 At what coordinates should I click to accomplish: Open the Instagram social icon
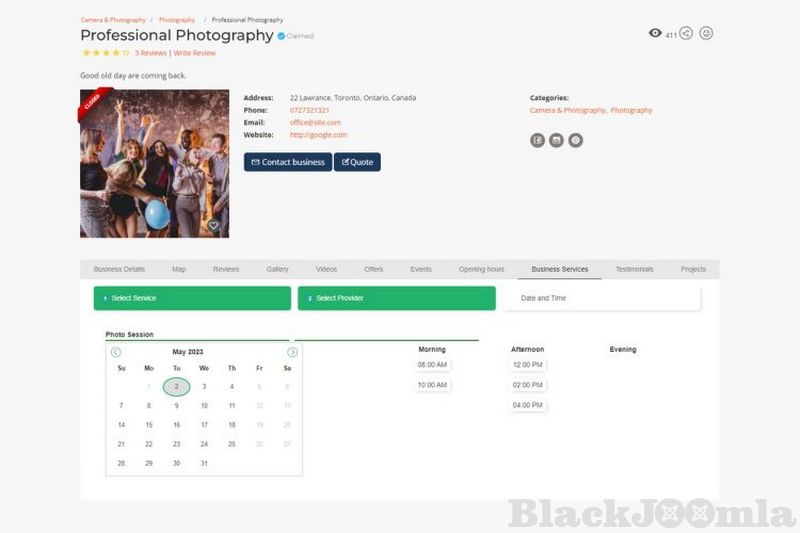click(x=556, y=140)
